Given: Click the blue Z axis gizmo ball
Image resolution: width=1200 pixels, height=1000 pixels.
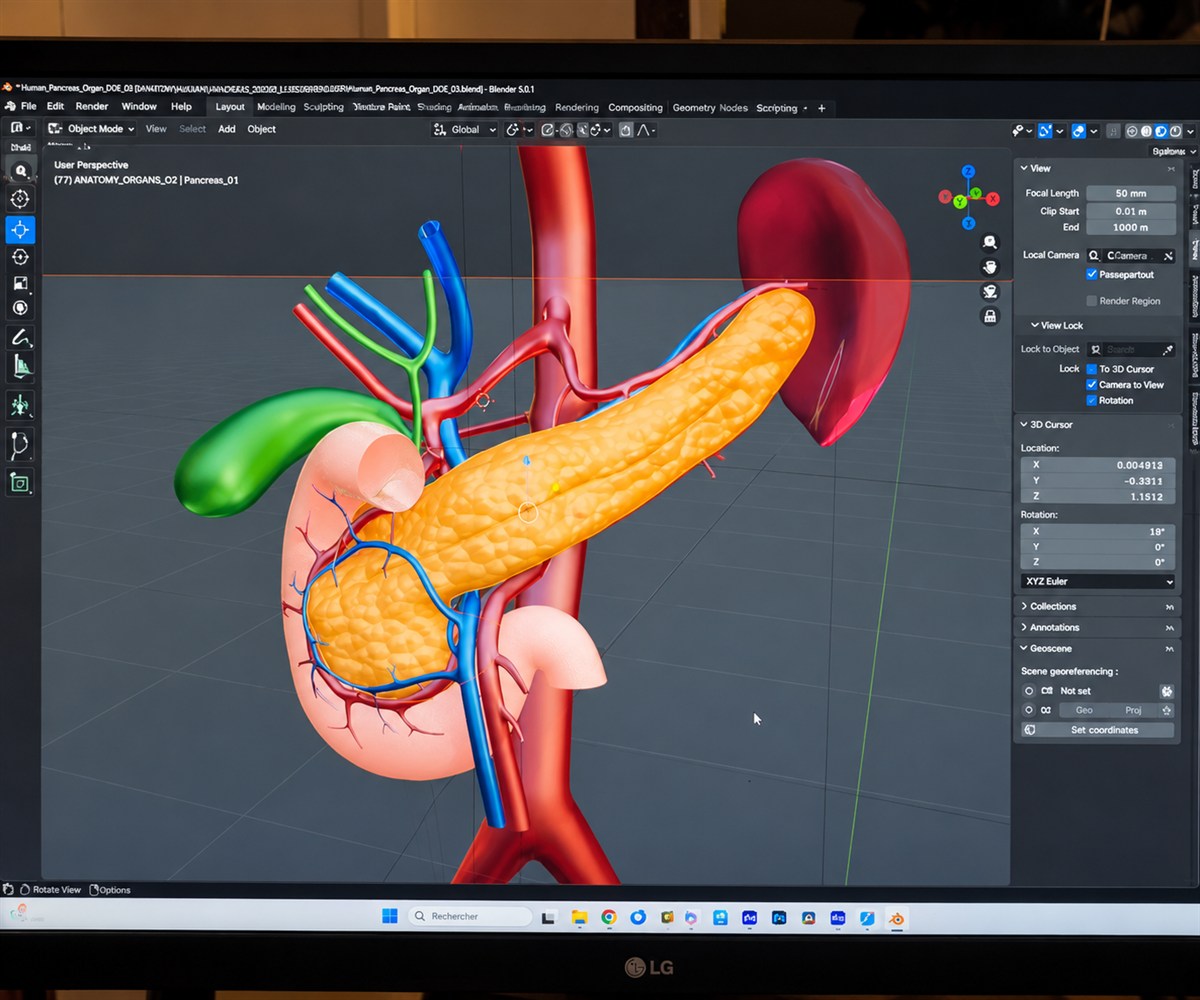Looking at the screenshot, I should (x=968, y=172).
